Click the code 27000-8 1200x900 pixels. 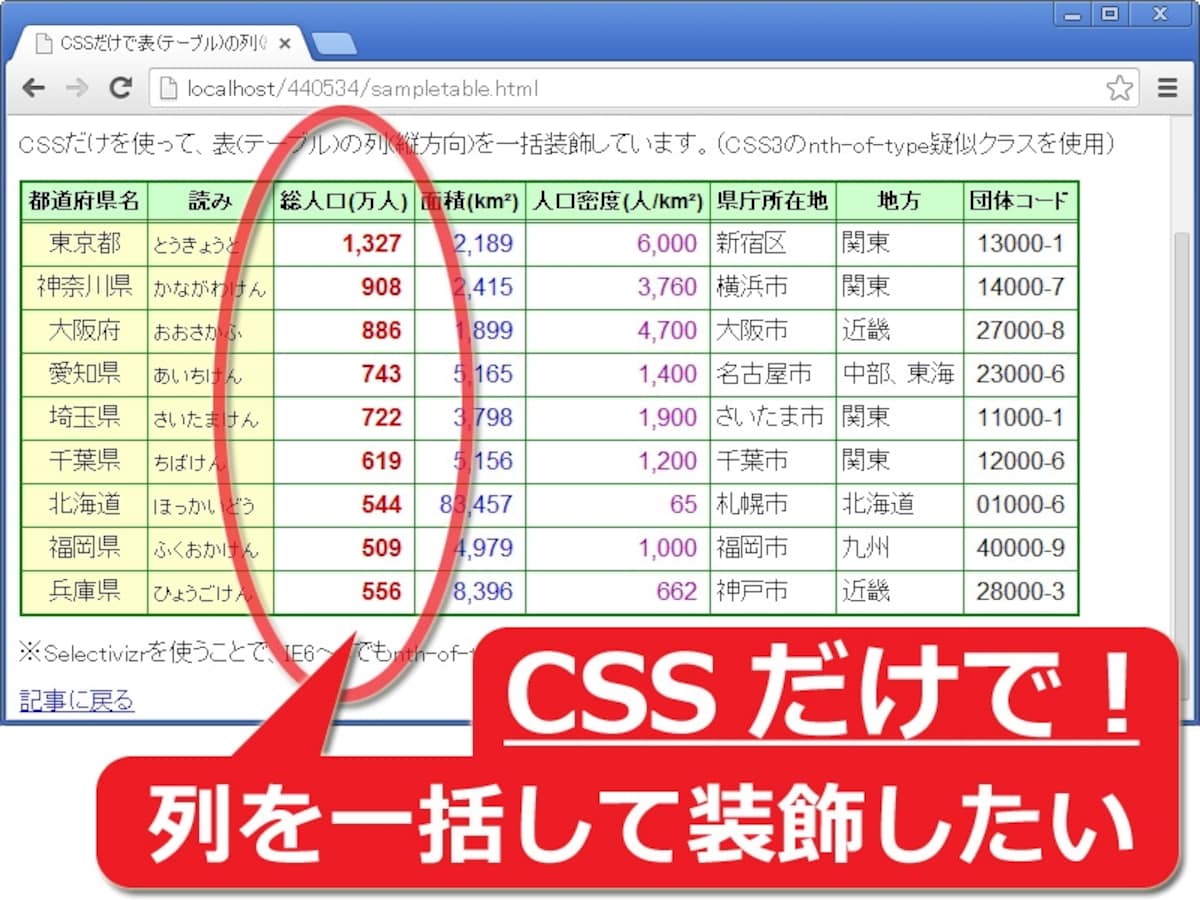1021,330
